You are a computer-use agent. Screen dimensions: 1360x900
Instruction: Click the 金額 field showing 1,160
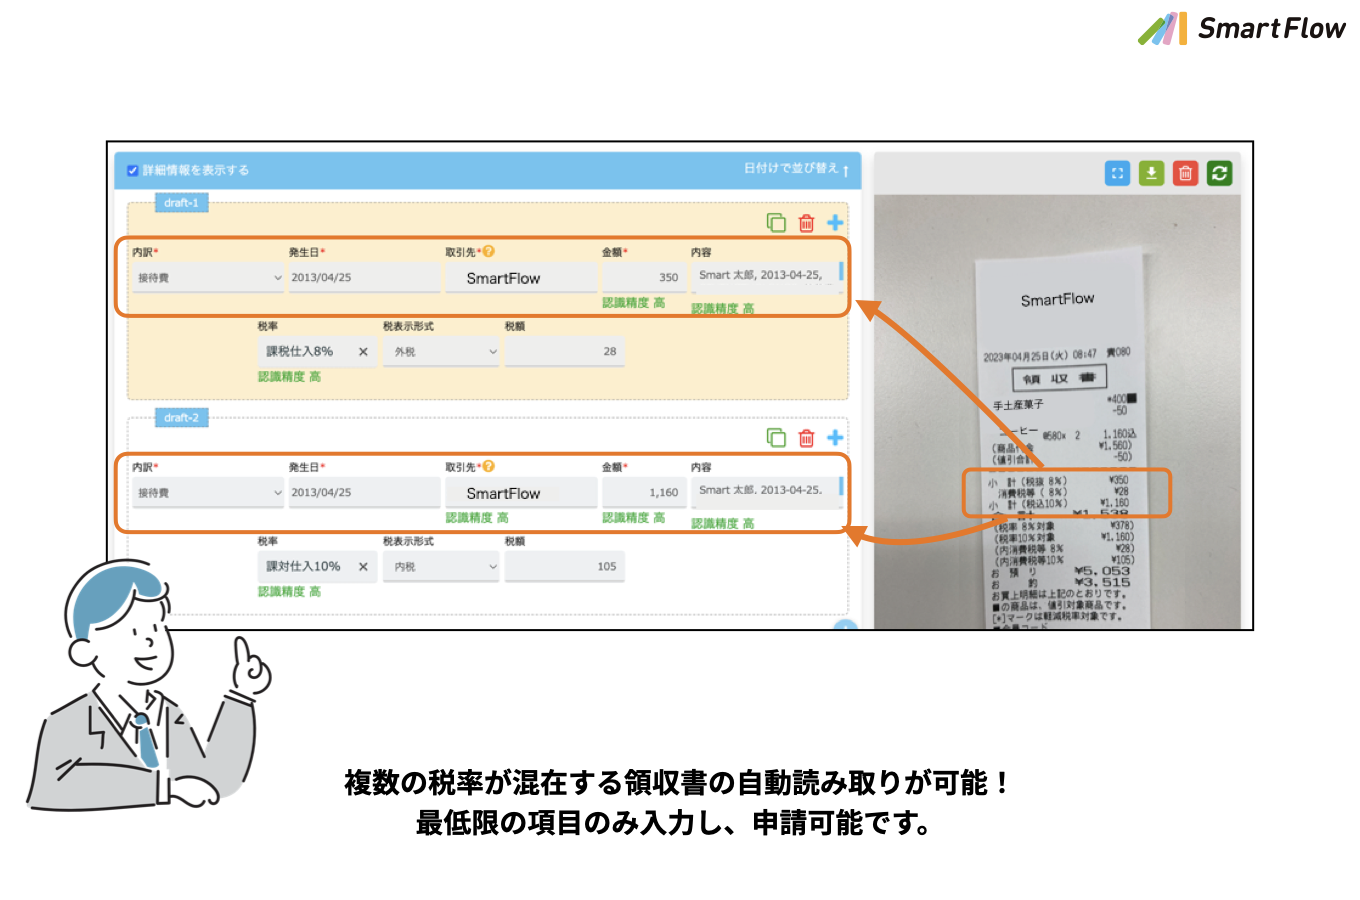tap(644, 493)
